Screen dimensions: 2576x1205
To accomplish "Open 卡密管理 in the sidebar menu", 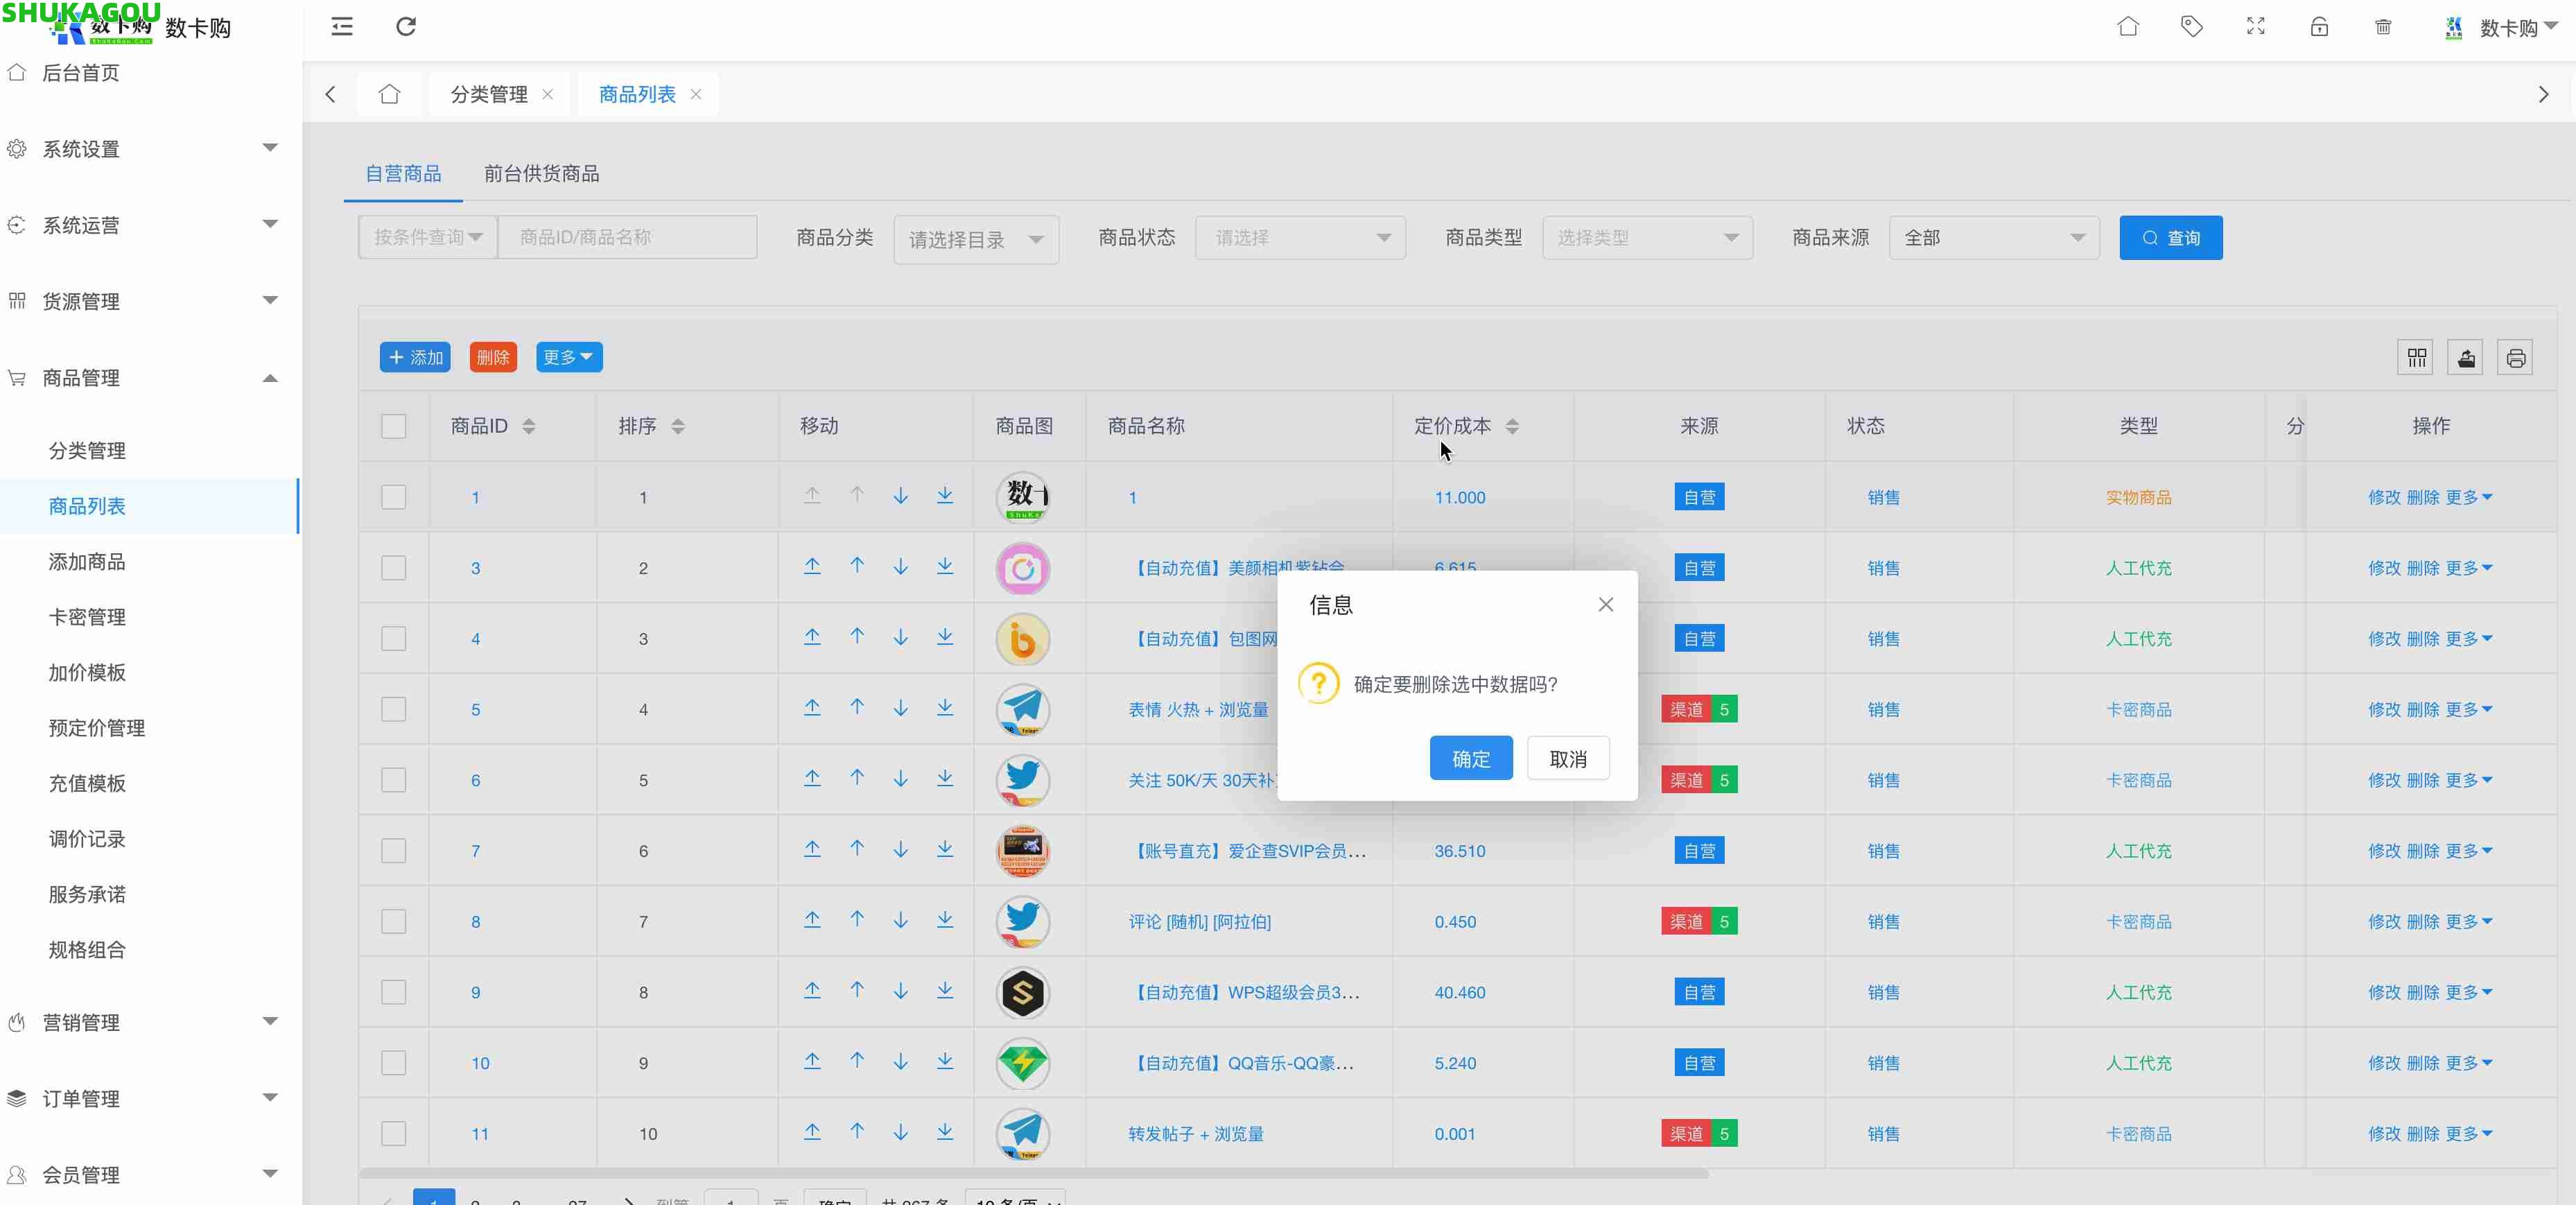I will pos(86,617).
